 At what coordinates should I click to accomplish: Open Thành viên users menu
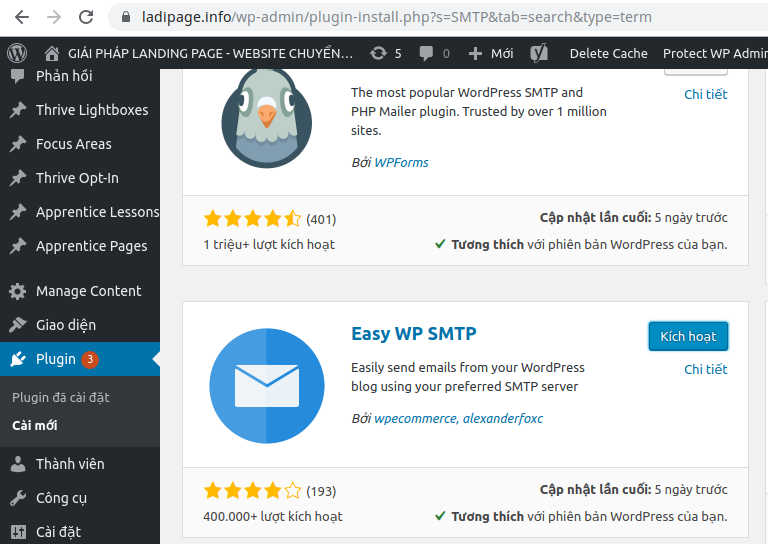[x=70, y=464]
